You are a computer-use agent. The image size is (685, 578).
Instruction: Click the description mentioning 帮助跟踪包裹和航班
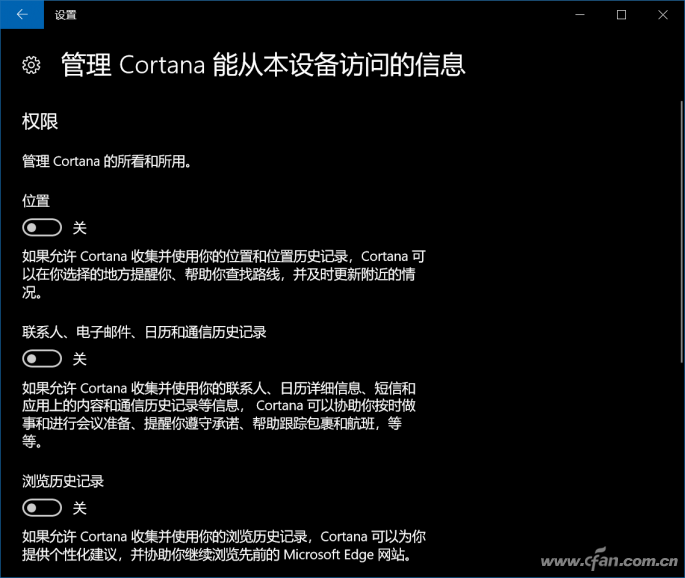(219, 414)
